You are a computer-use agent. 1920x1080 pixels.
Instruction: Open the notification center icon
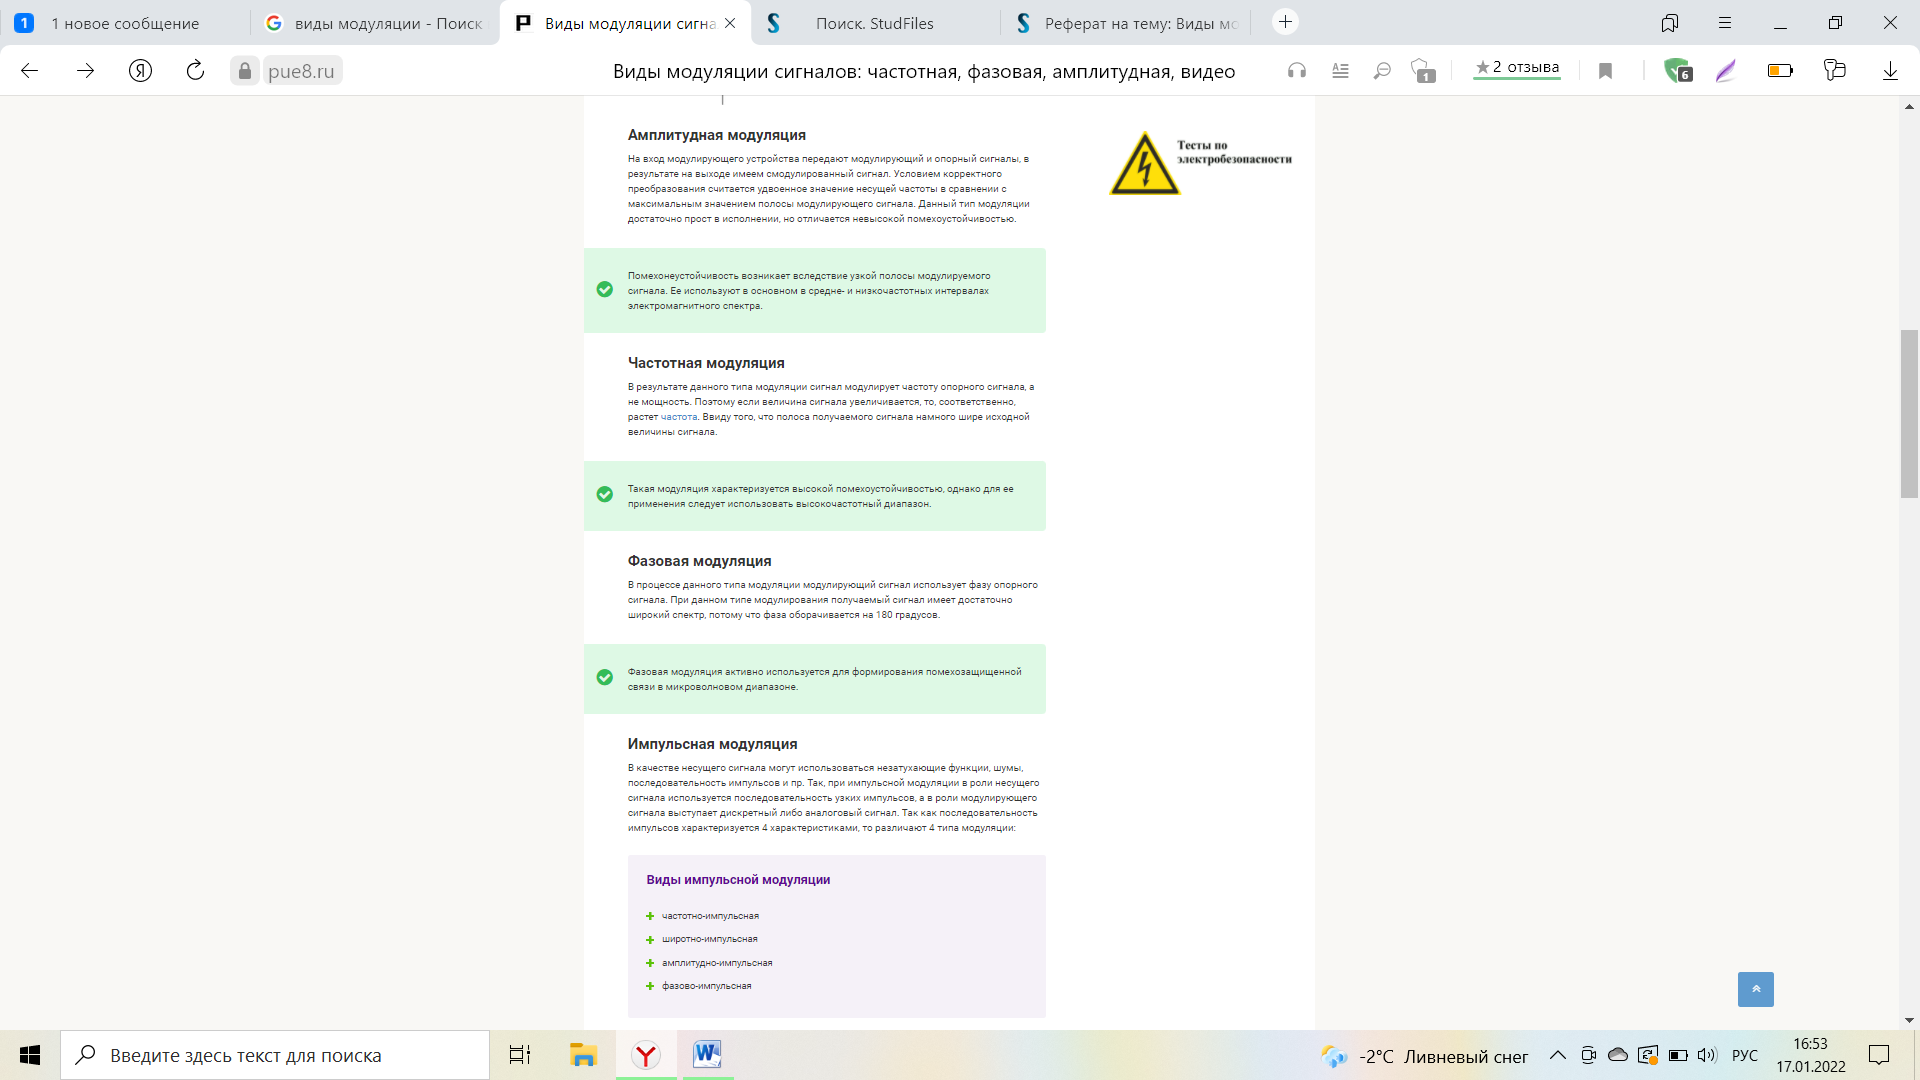[x=1879, y=1055]
